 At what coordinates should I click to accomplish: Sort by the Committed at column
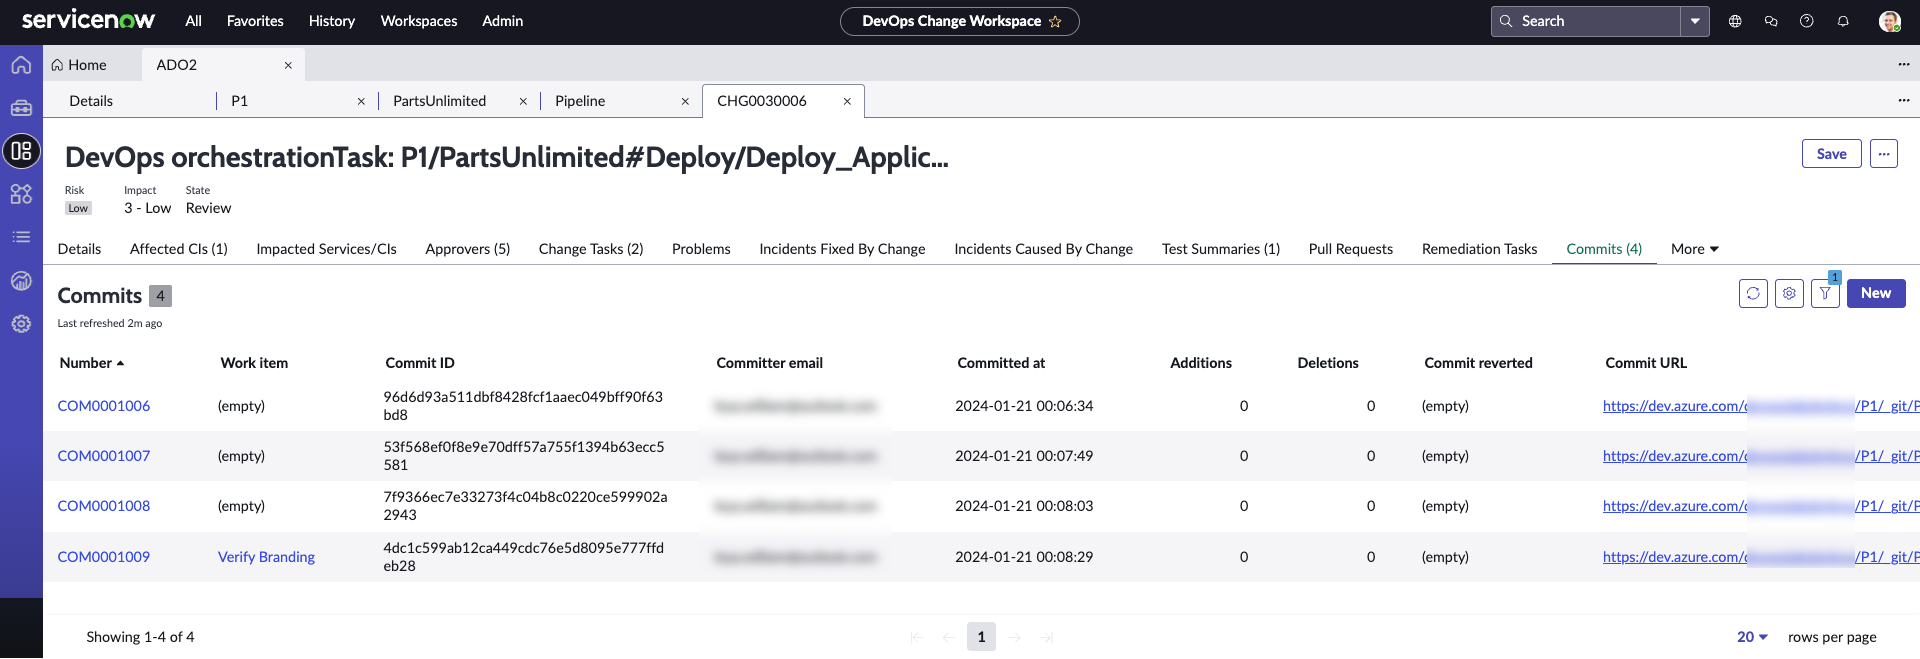(1001, 363)
